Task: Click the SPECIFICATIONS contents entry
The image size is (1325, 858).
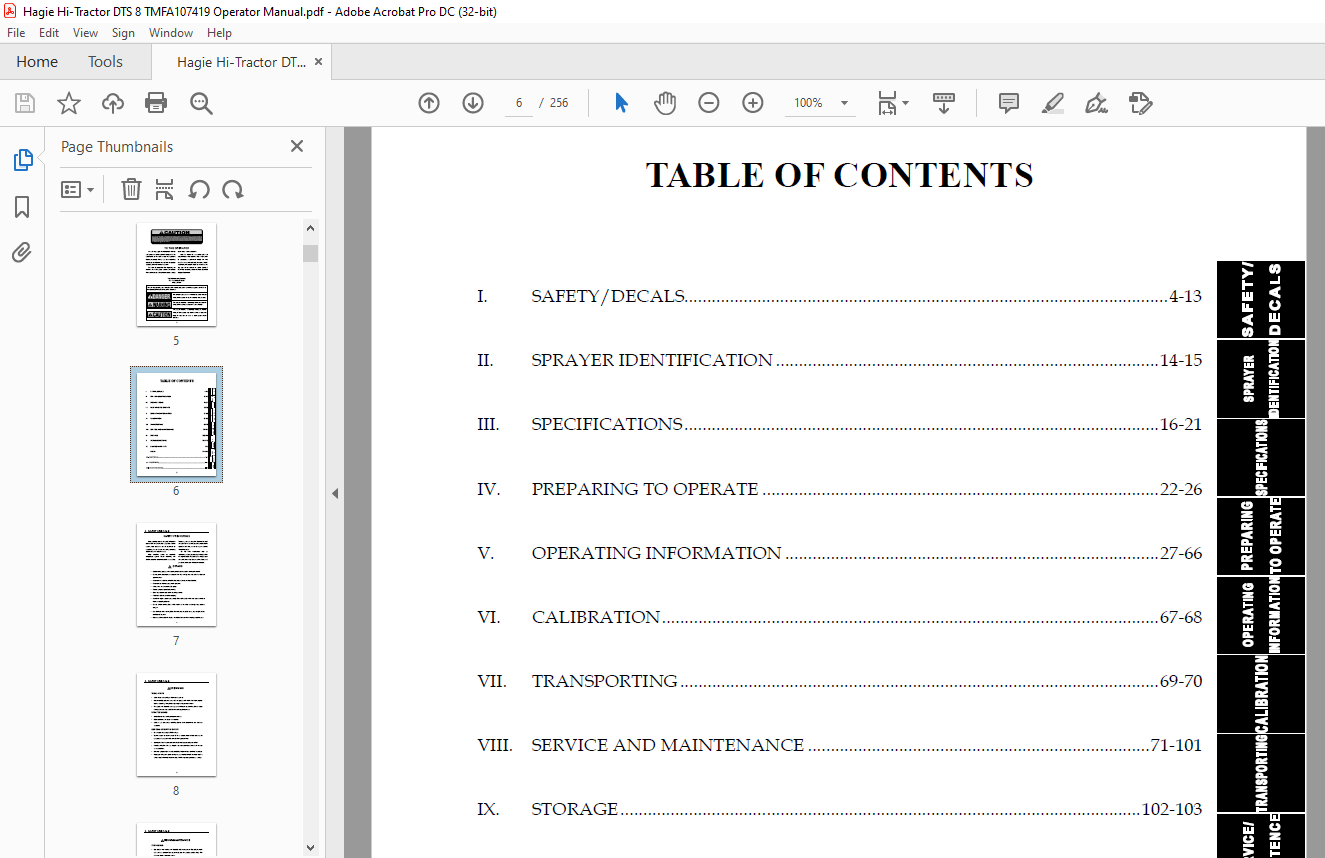Action: [839, 424]
